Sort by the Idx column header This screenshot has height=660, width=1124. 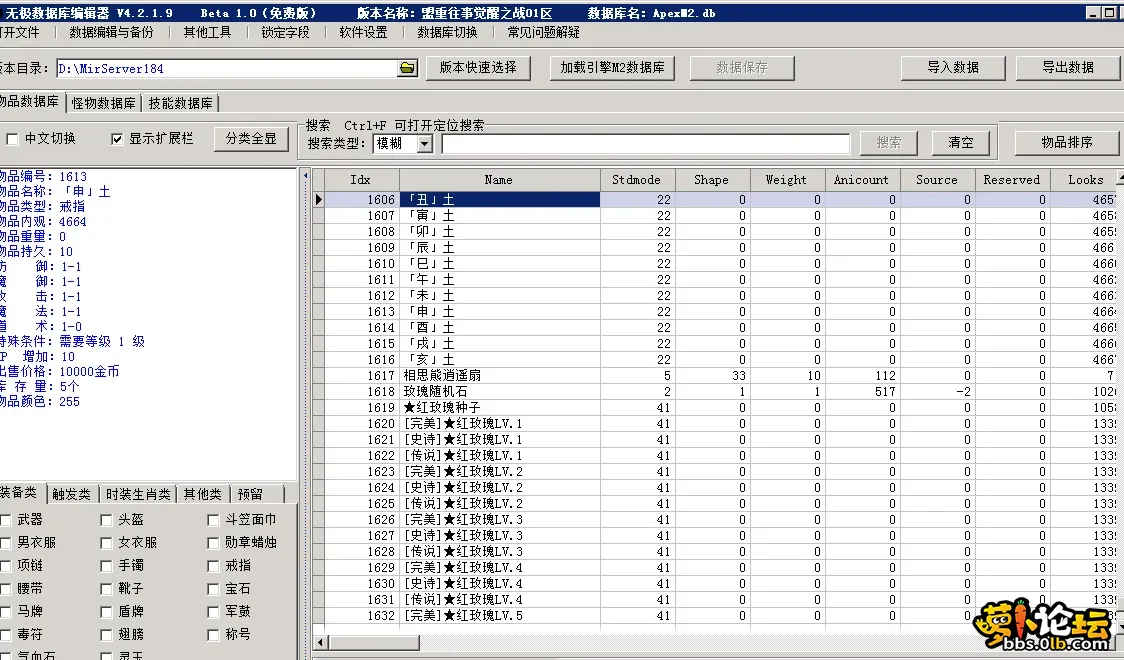tap(360, 180)
